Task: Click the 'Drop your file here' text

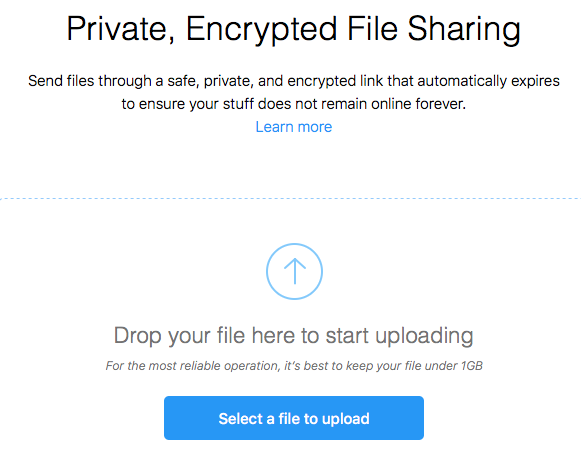Action: click(x=293, y=336)
